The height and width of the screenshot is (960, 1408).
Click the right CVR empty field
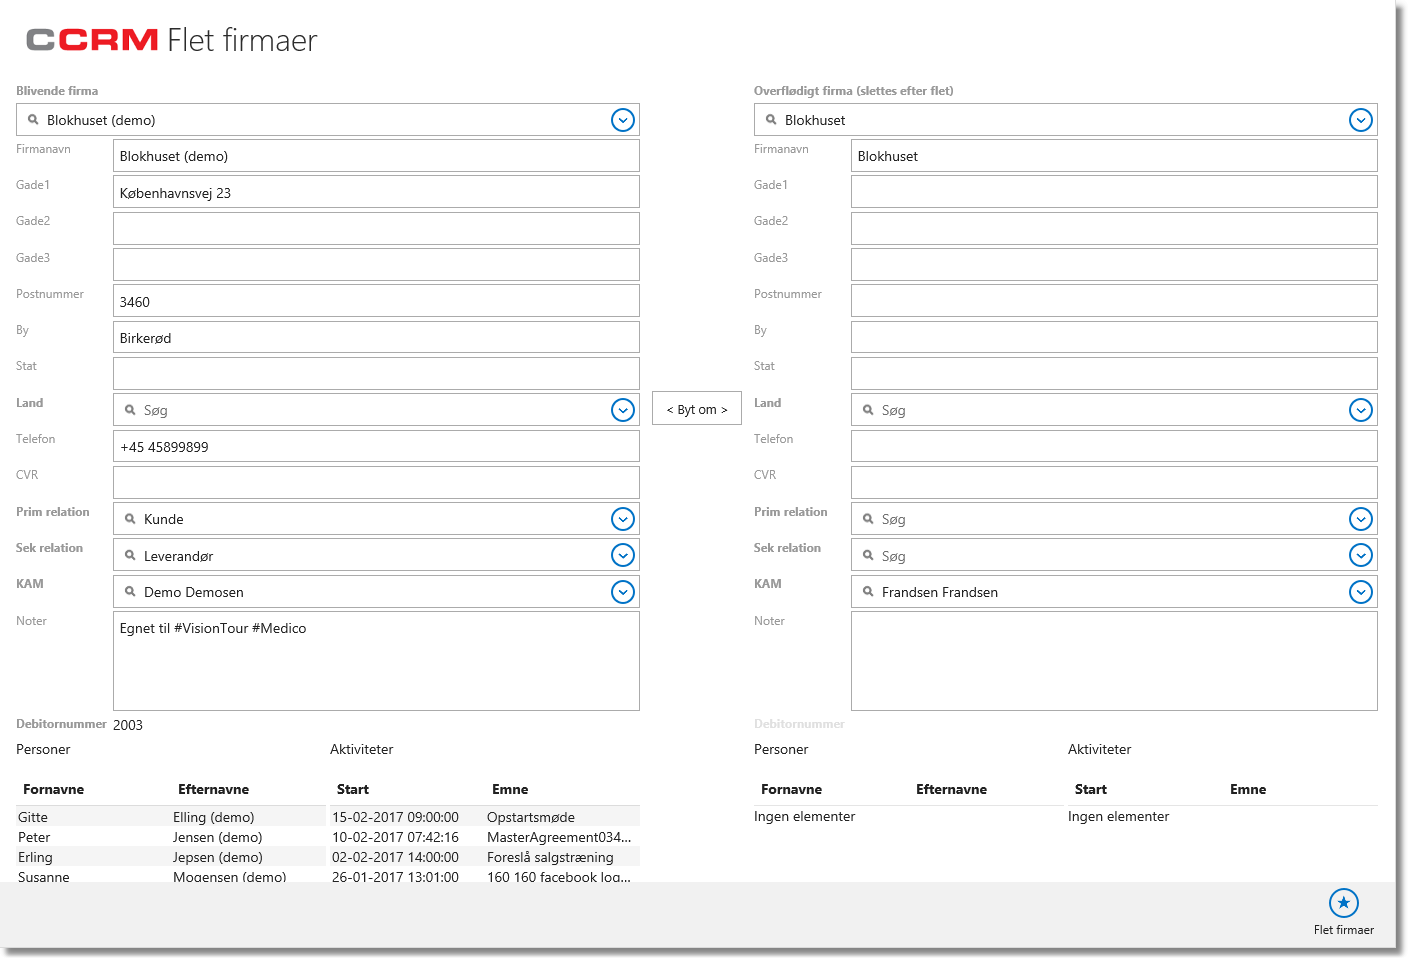[1114, 482]
